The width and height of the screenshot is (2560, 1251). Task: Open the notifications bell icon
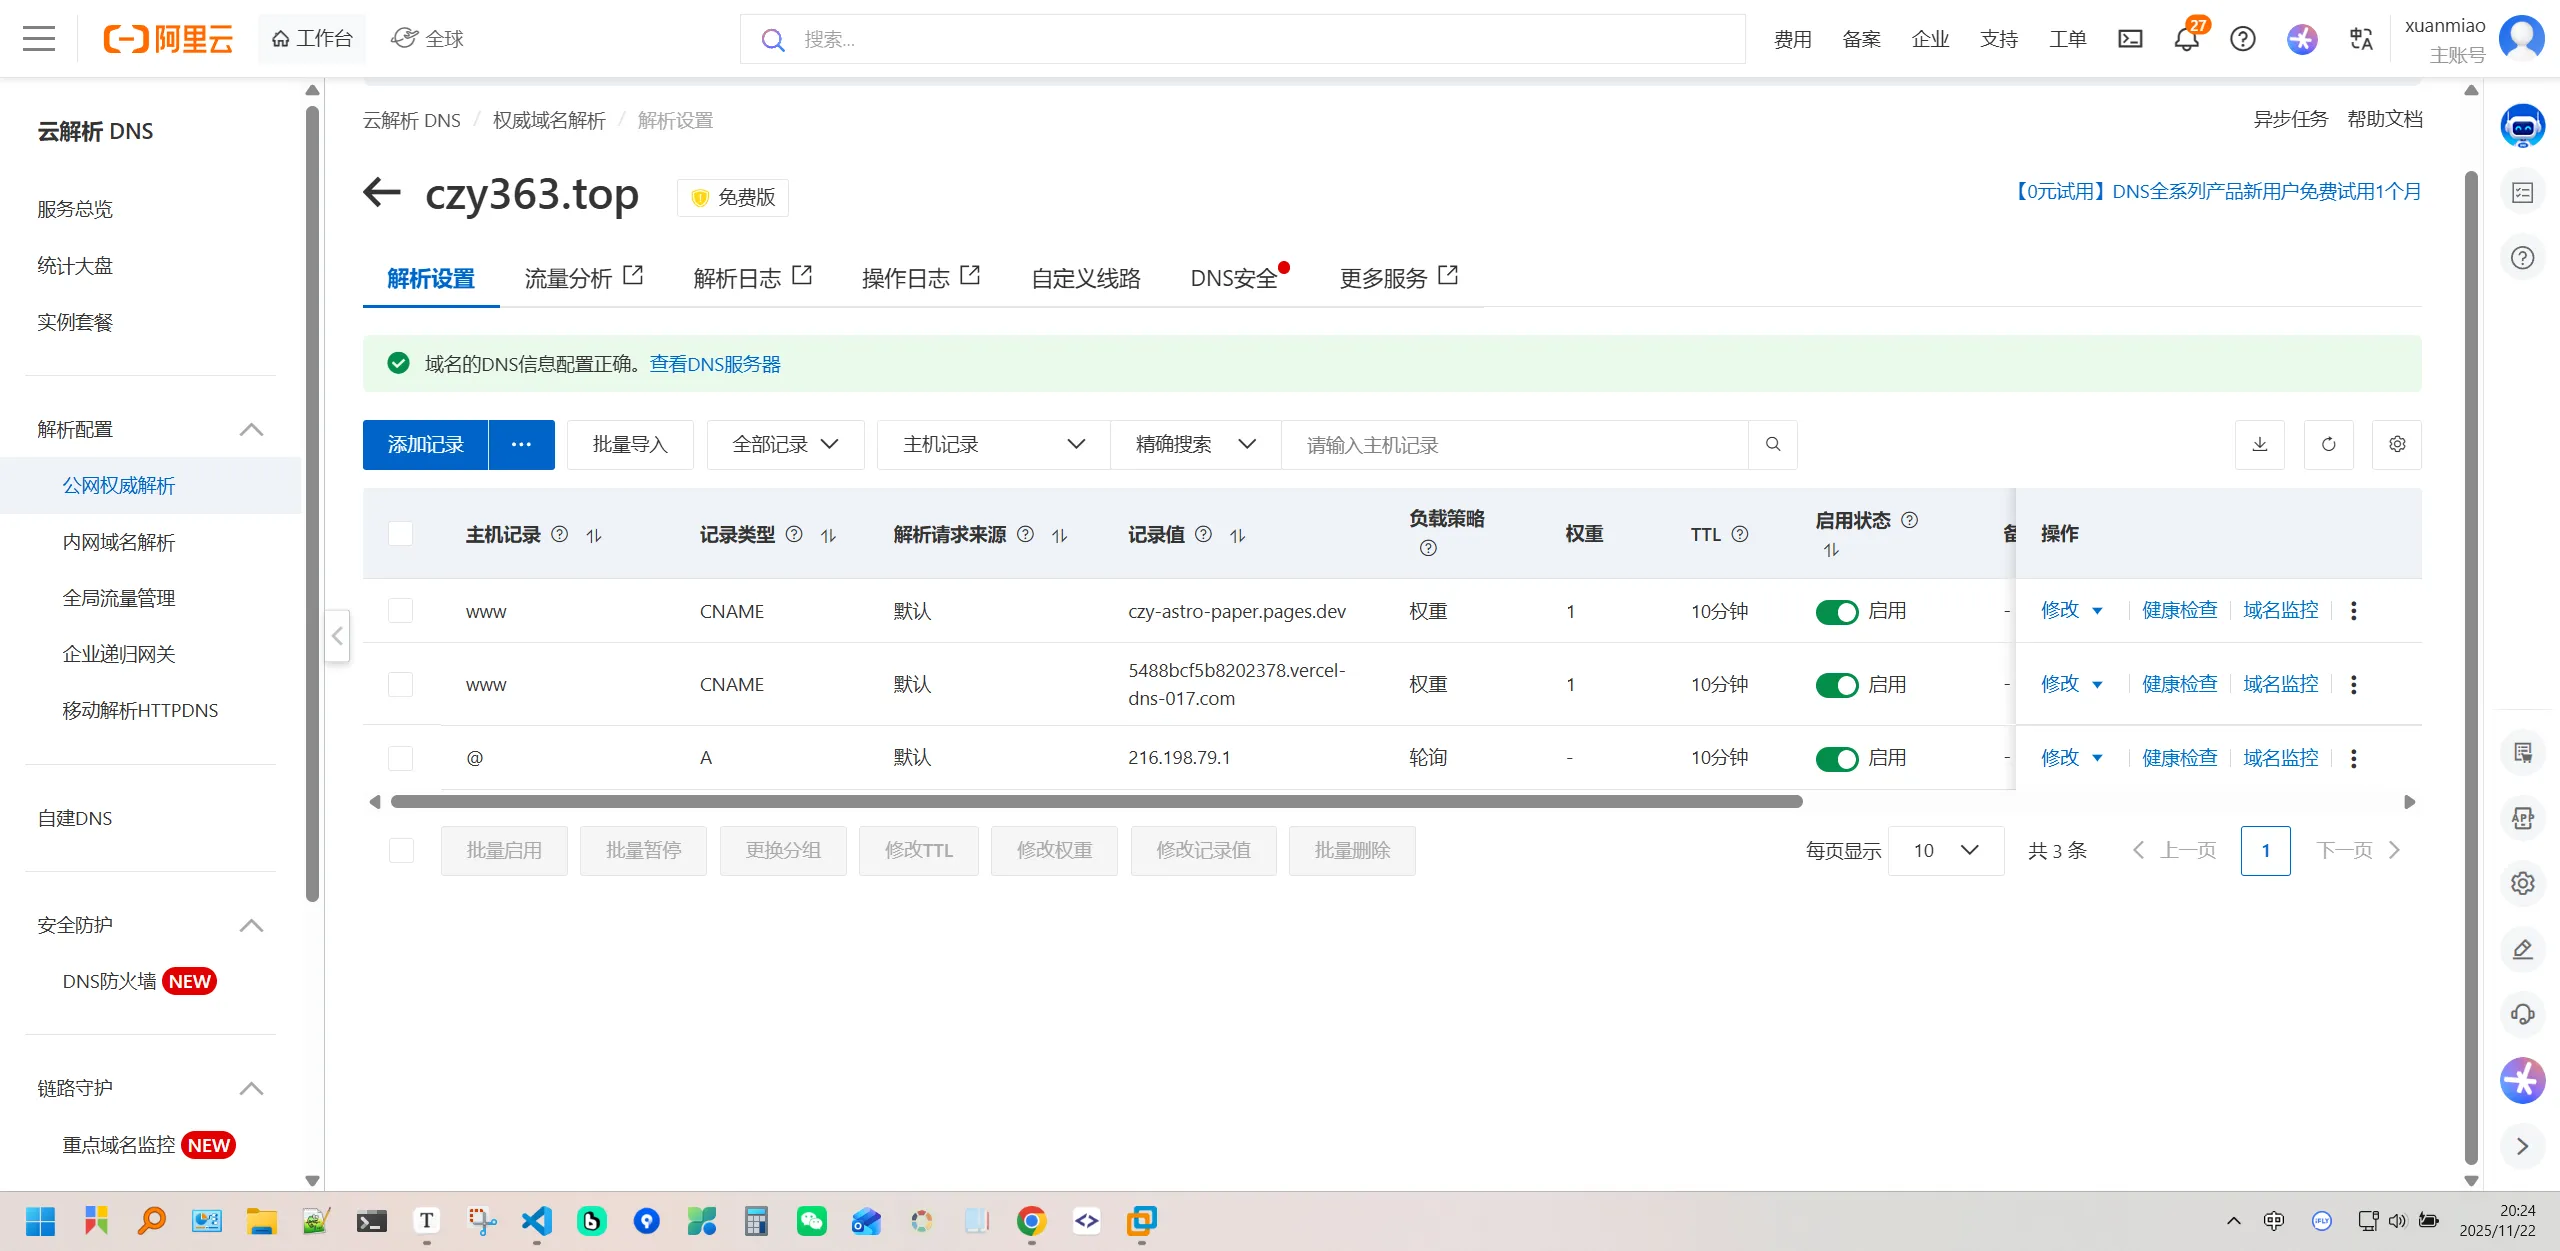coord(2186,39)
